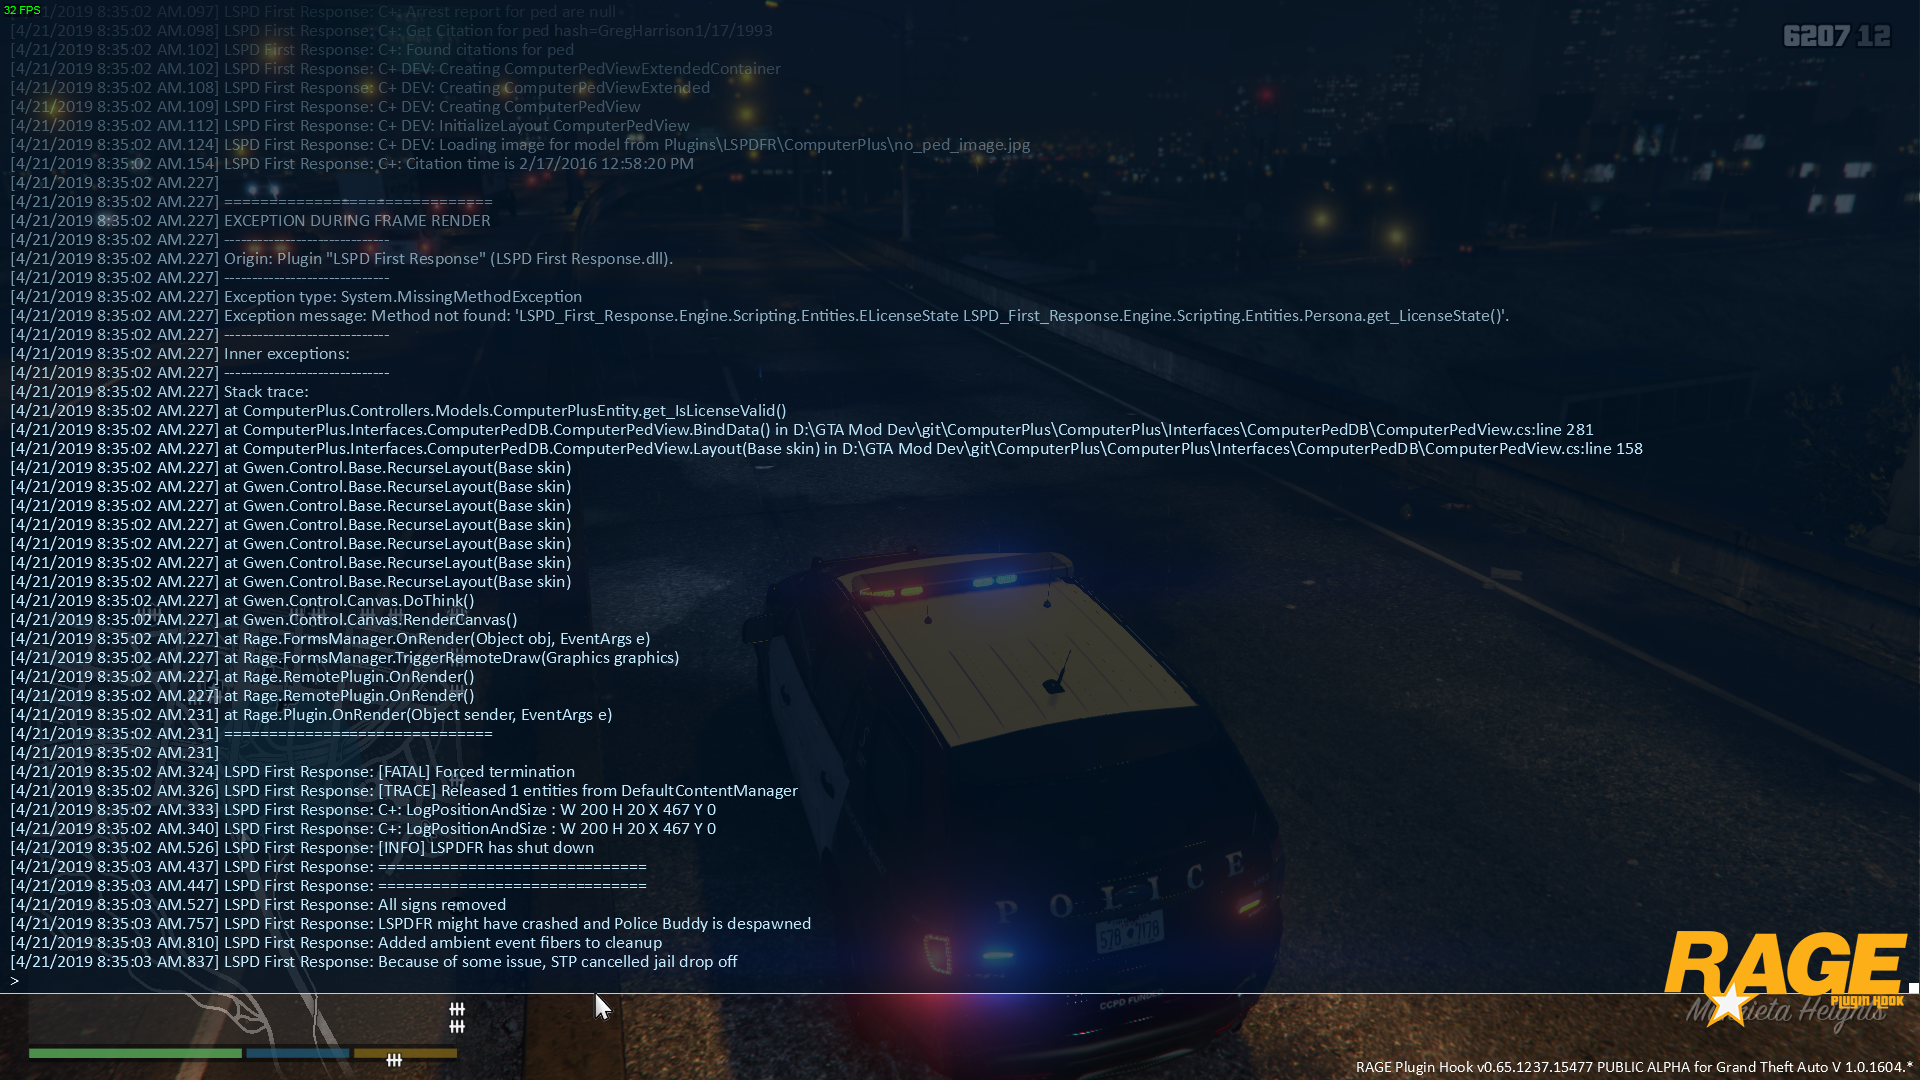Click the white star in RAGE logo
Screen dimensions: 1920x1080
(x=1728, y=1004)
